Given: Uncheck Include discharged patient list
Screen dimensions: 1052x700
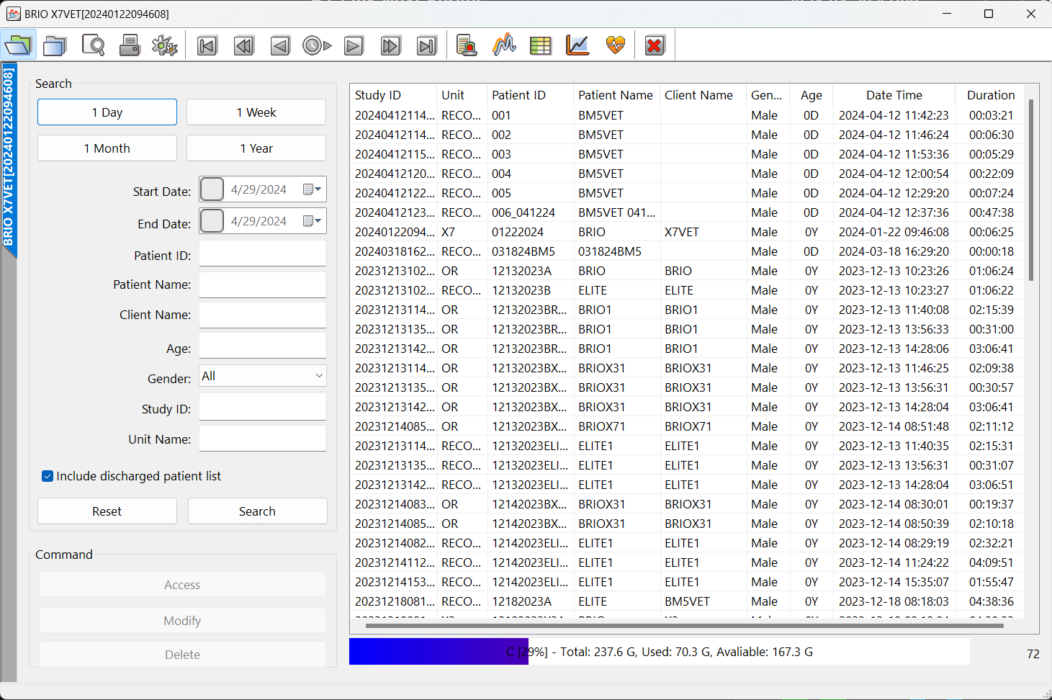Looking at the screenshot, I should click(45, 477).
